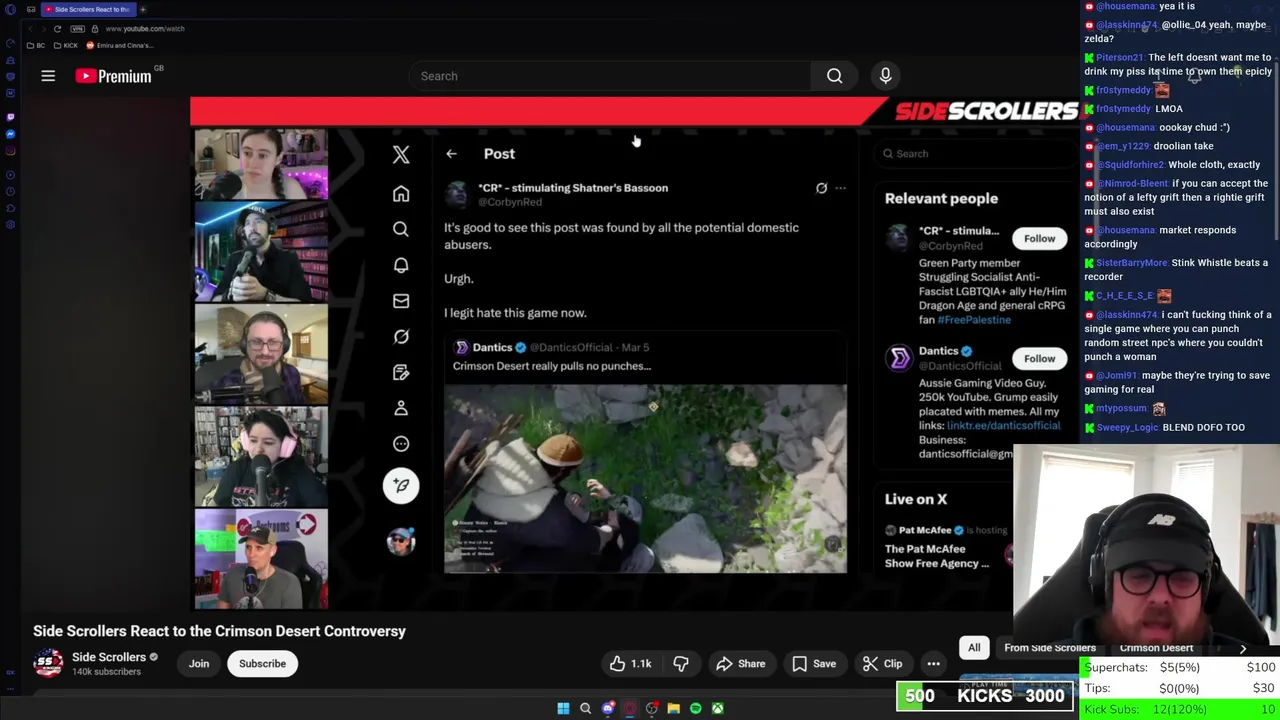The image size is (1280, 720).
Task: Open the X Grok icon
Action: coord(401,337)
